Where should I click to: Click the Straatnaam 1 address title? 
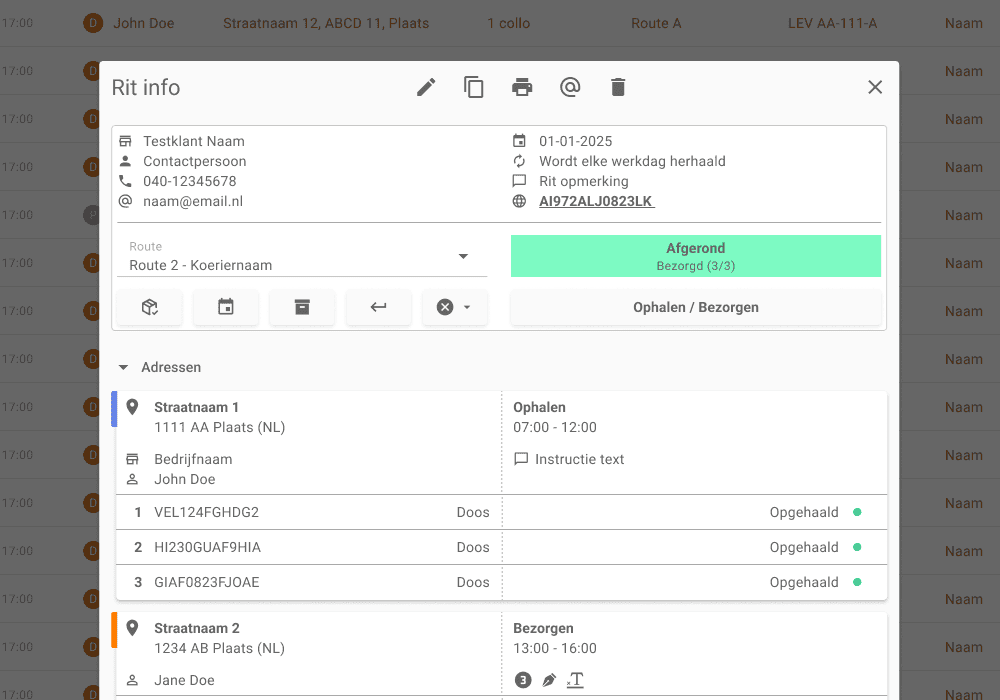click(196, 407)
